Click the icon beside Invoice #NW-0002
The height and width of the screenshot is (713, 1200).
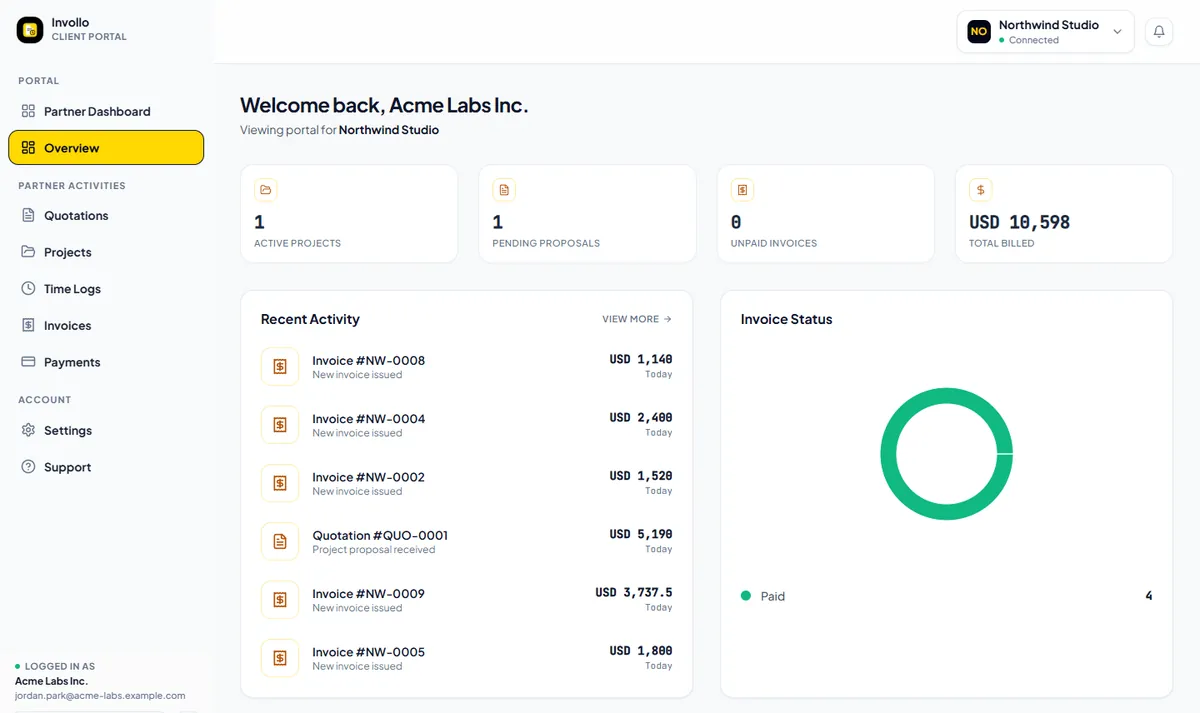tap(280, 483)
